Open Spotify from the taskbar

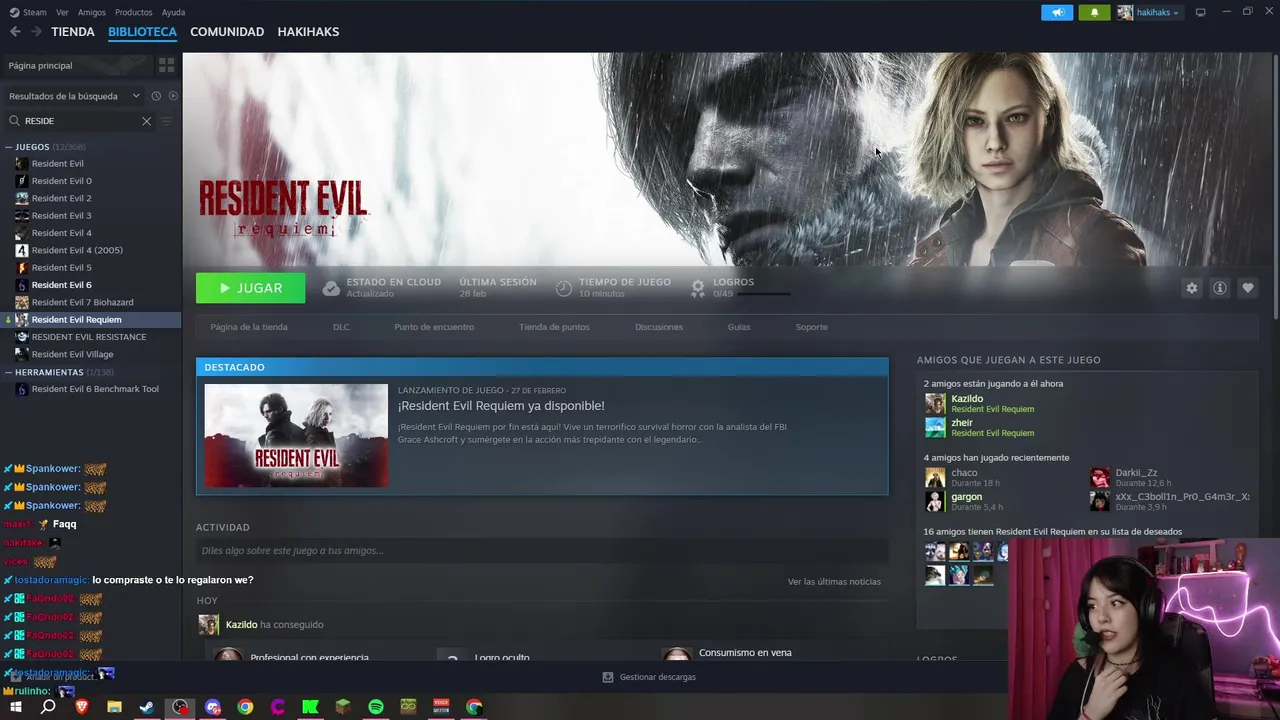pos(376,707)
